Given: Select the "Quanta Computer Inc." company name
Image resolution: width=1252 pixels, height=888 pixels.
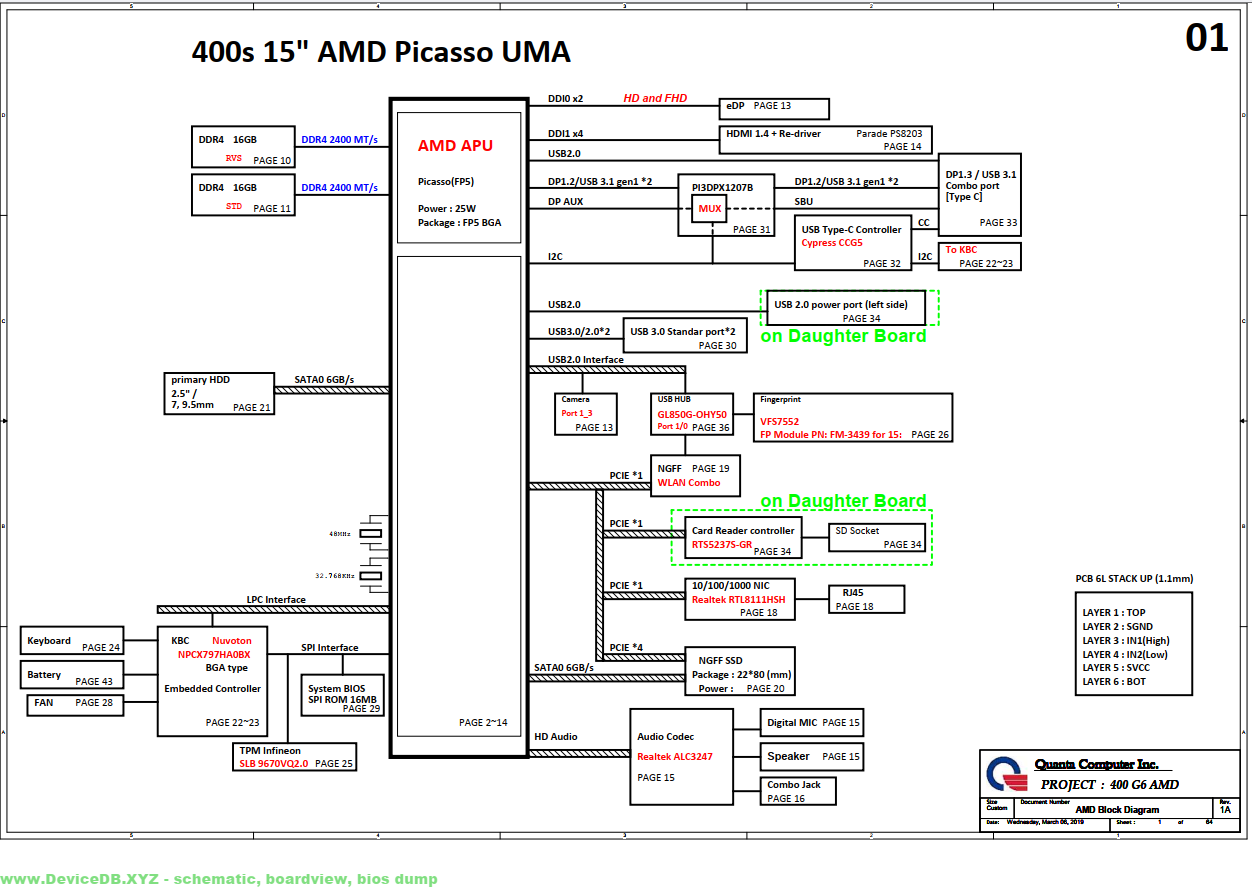Looking at the screenshot, I should 1096,764.
